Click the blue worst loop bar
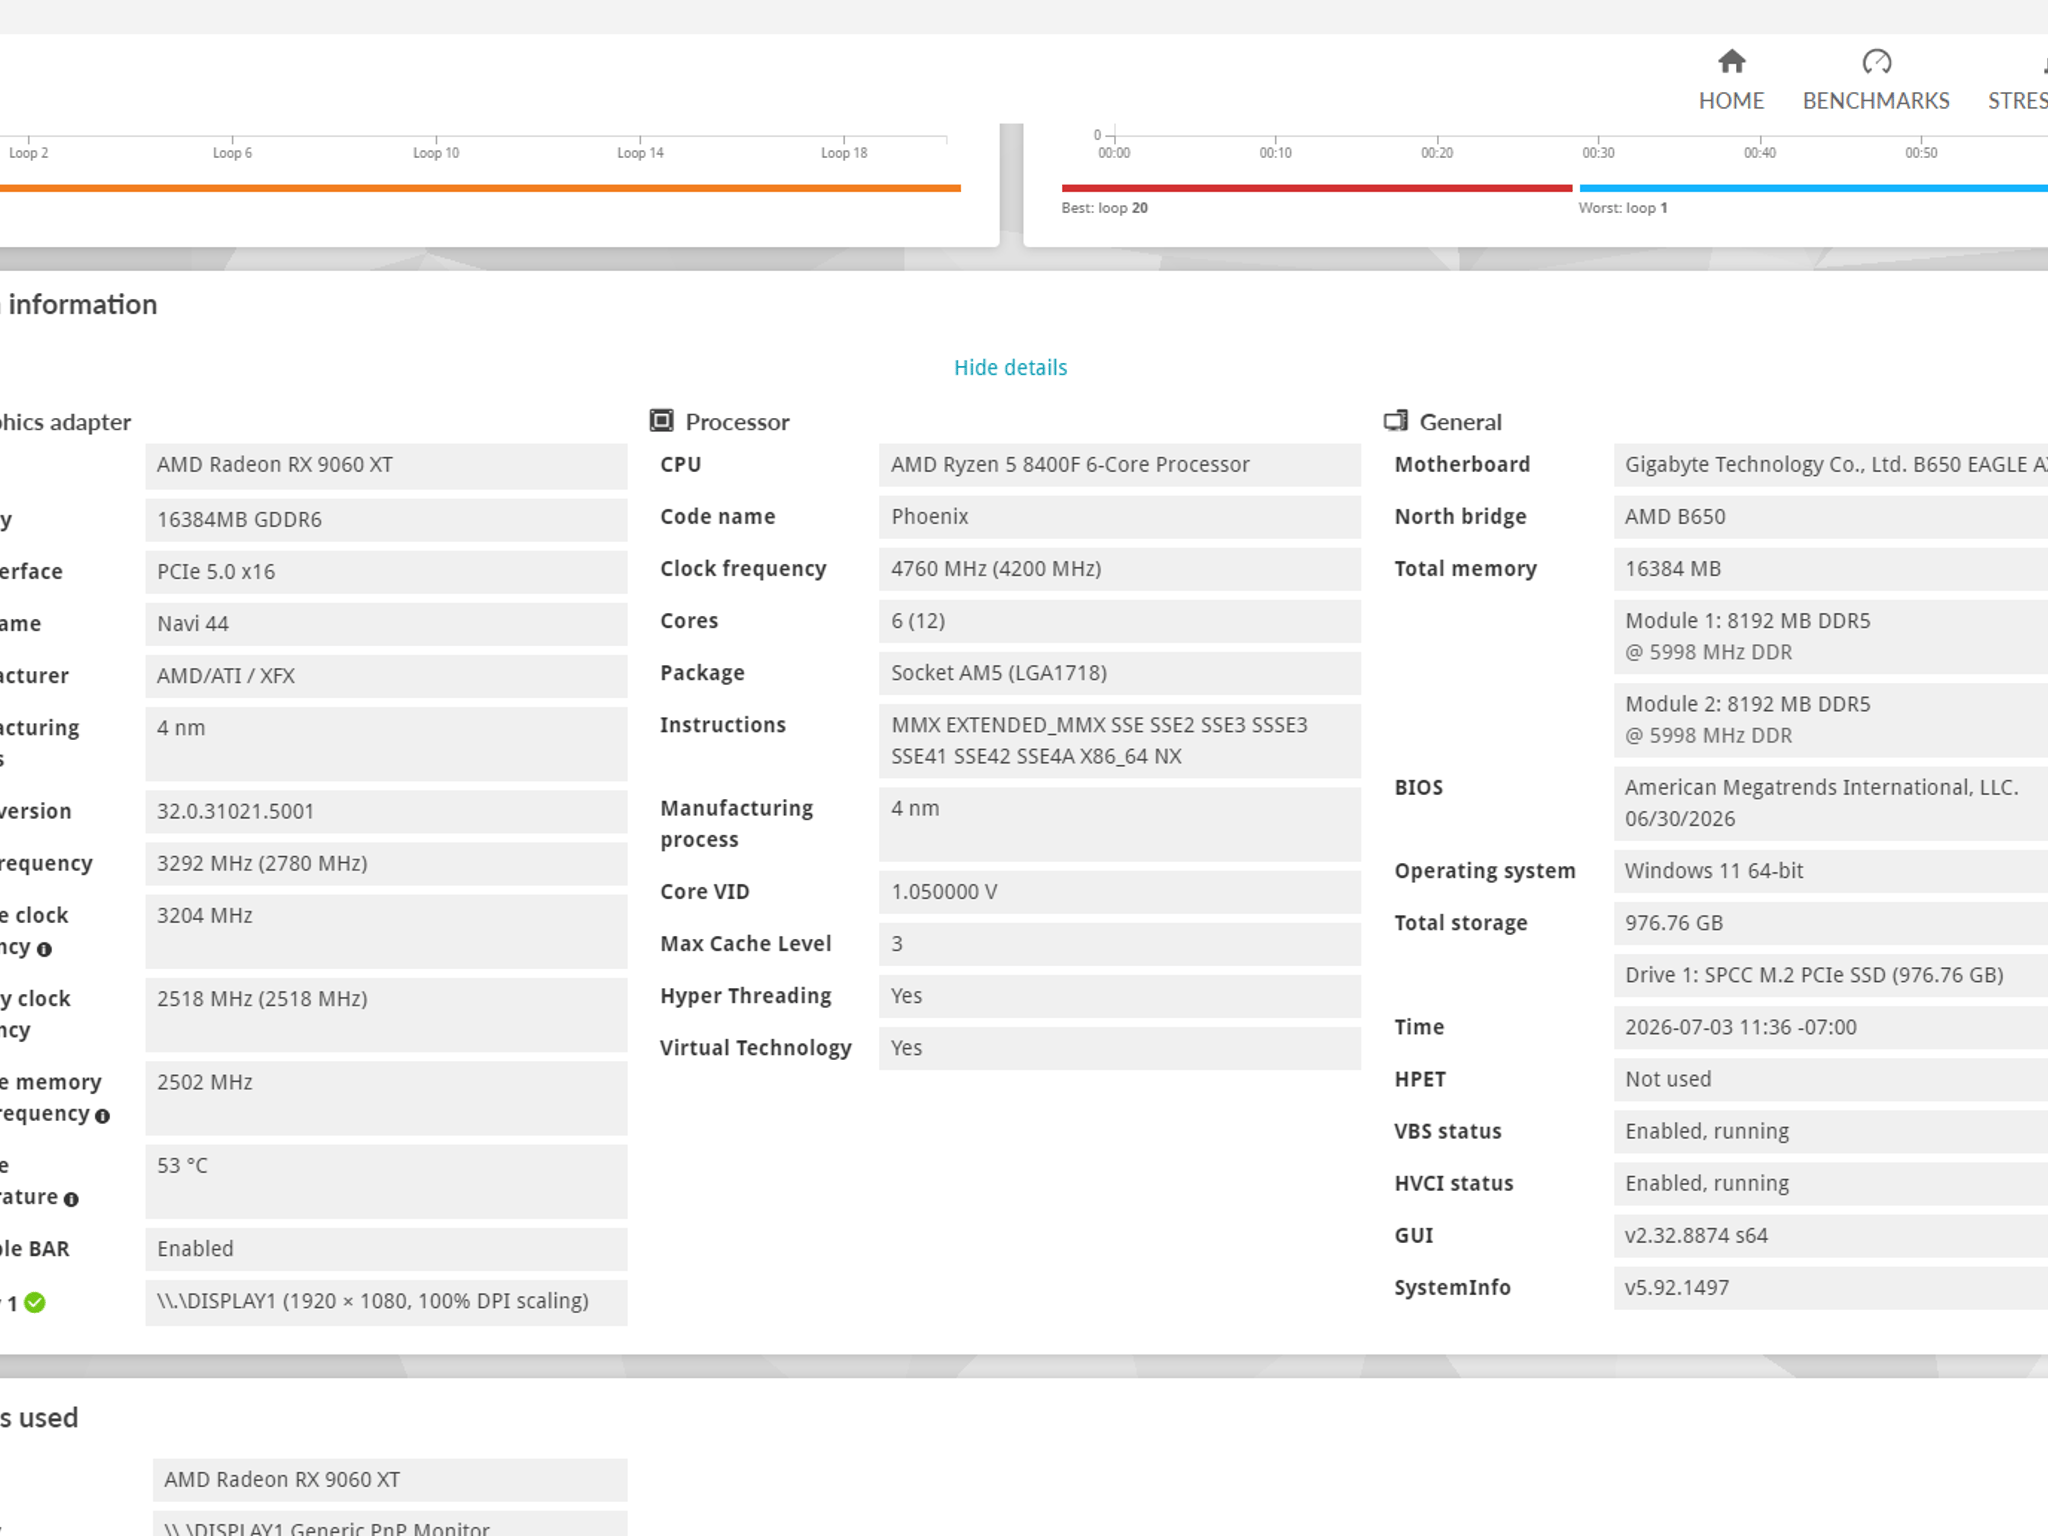Viewport: 2048px width, 1536px height. coord(1813,188)
